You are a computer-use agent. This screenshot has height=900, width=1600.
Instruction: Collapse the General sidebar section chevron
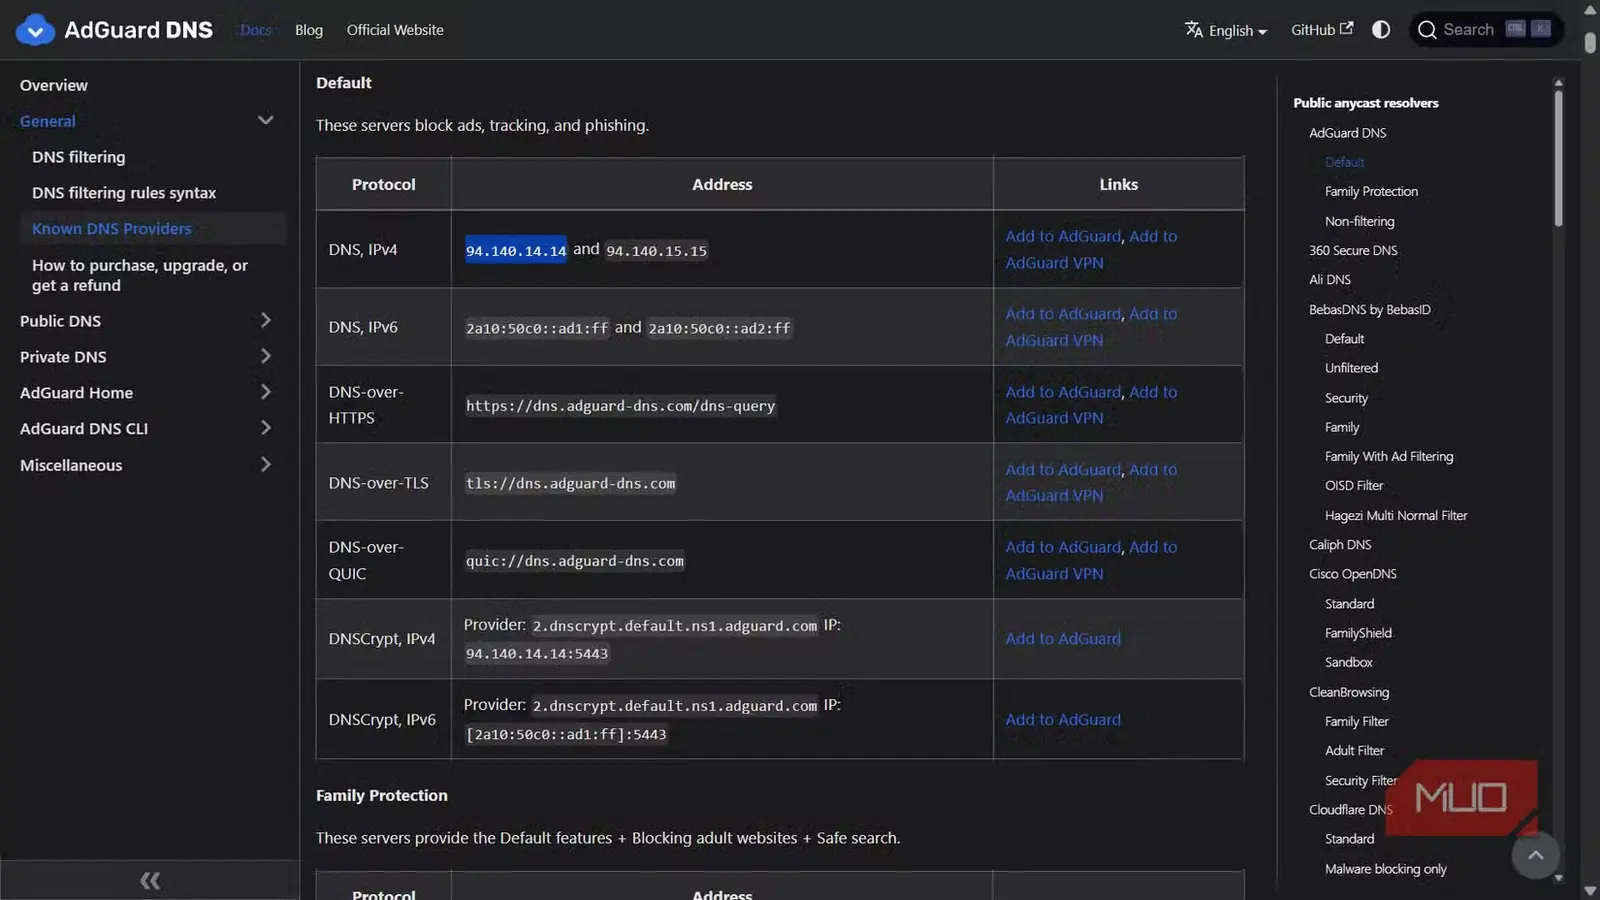[x=265, y=121]
